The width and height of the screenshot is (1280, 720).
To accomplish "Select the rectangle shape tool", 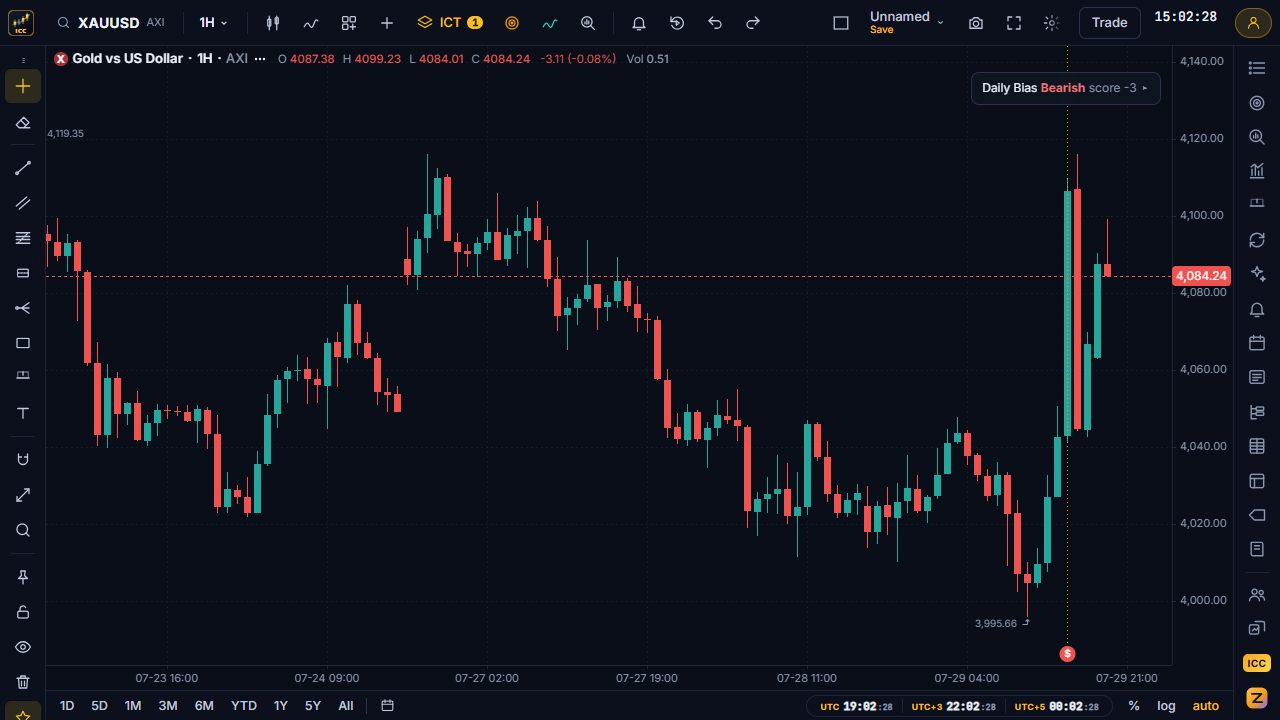I will pyautogui.click(x=23, y=343).
